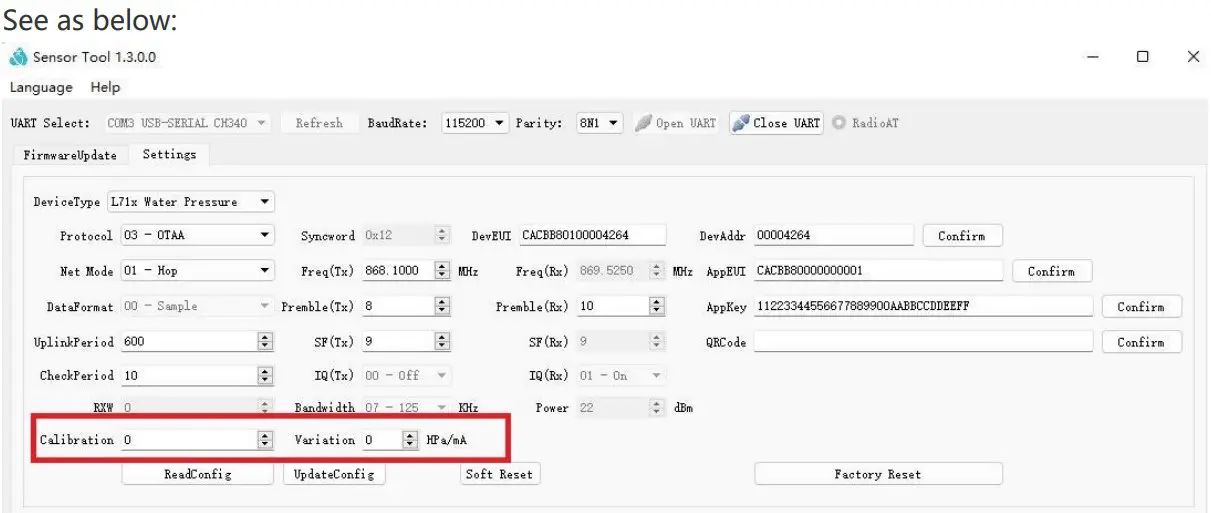
Task: Click the AppEUI input field
Action: pyautogui.click(x=879, y=271)
